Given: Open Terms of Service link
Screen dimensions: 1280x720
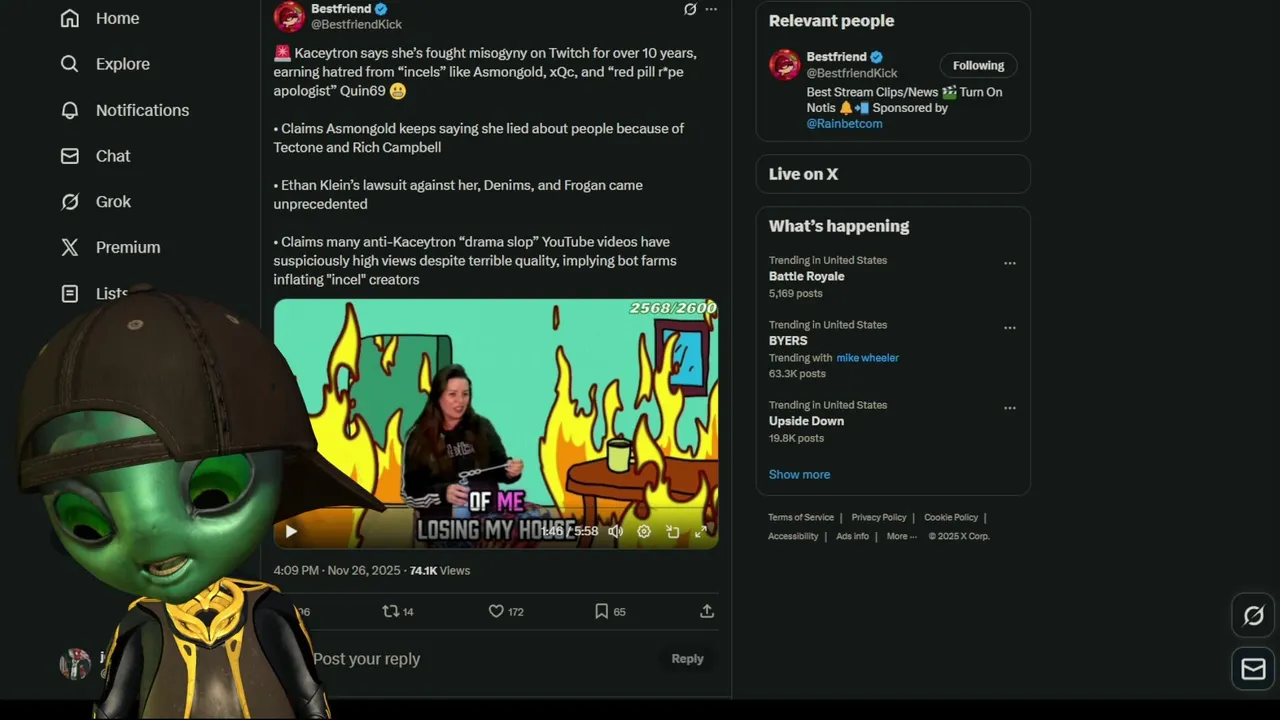Looking at the screenshot, I should (x=801, y=518).
